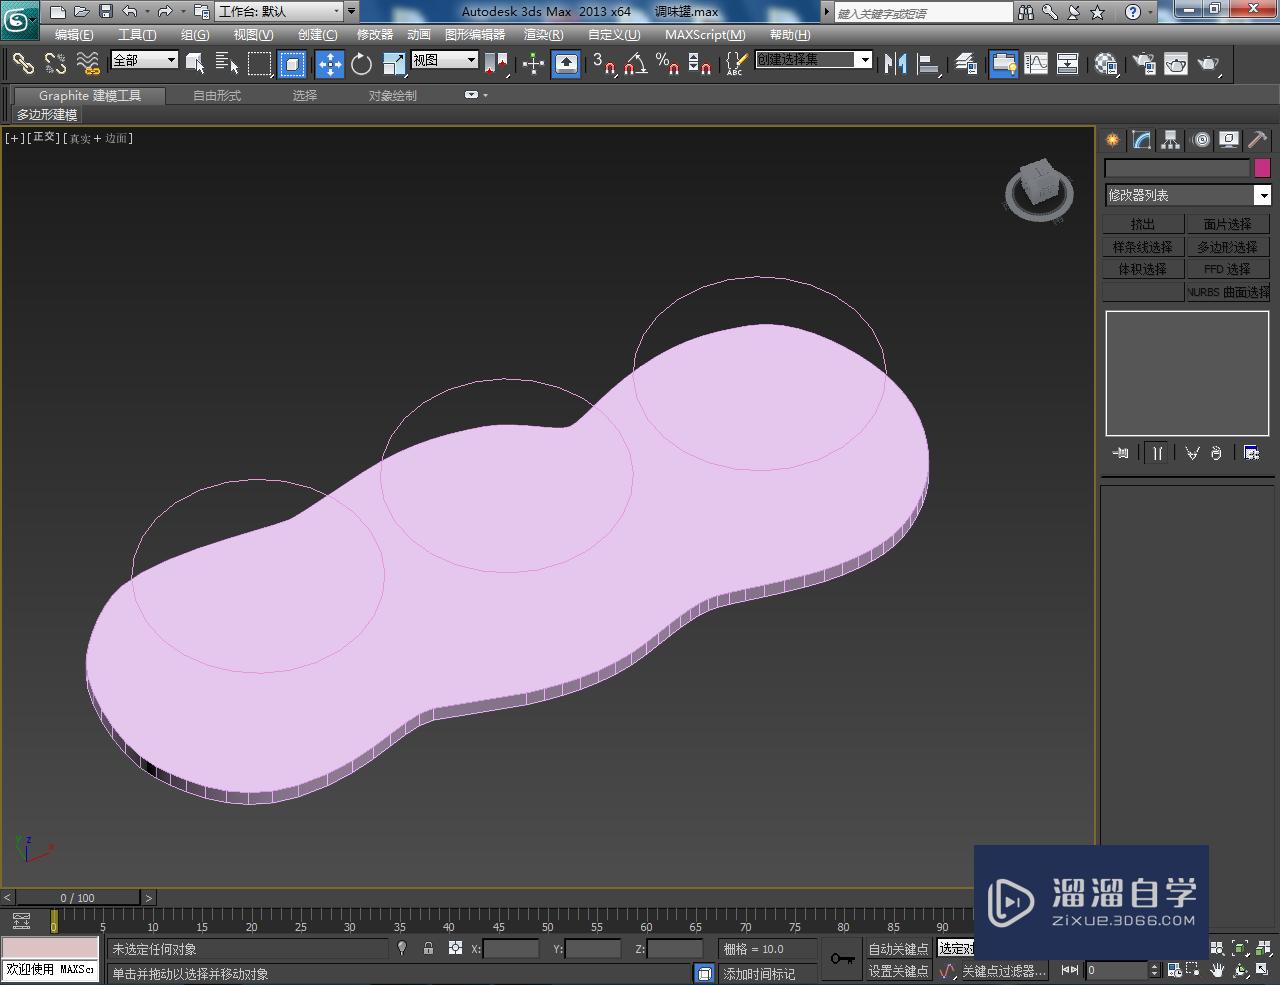Click the MAXScript listener pink field
1280x985 pixels.
click(50, 948)
